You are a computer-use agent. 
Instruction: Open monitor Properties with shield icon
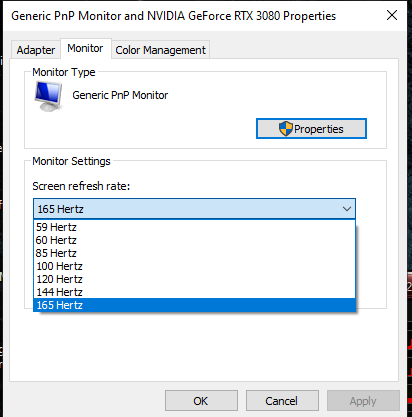point(311,129)
